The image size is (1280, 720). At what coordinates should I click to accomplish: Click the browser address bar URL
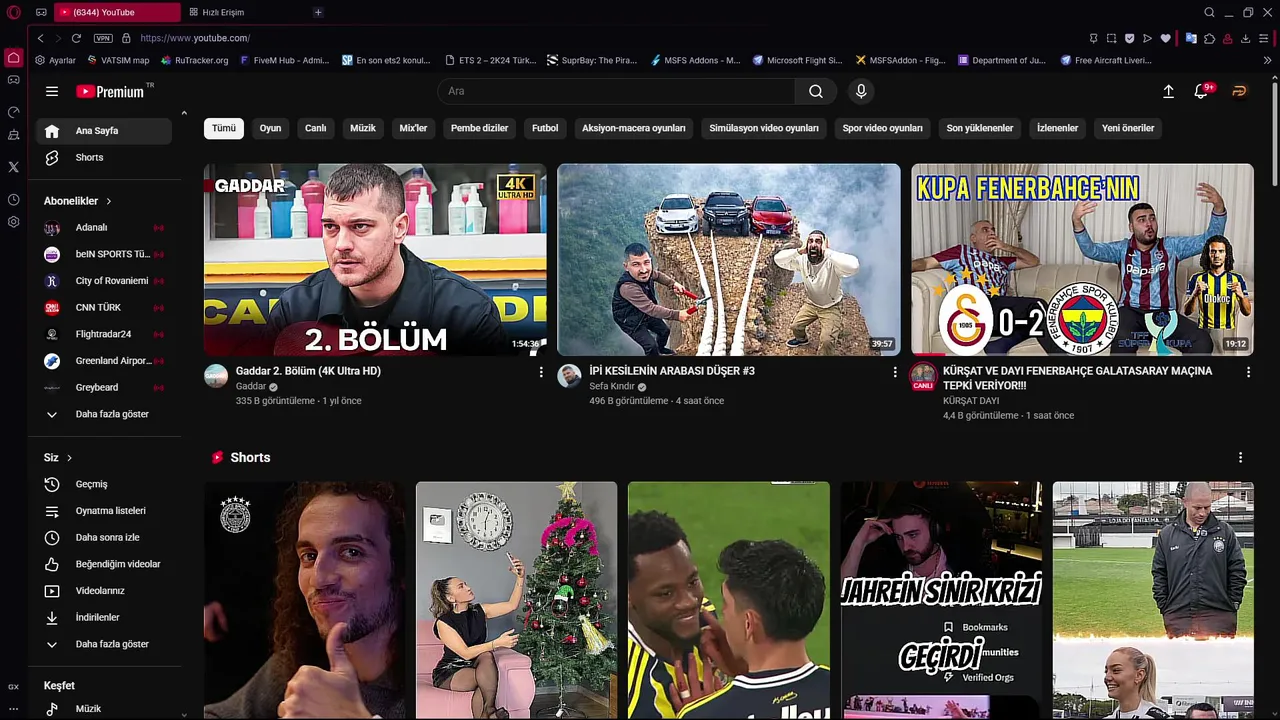(195, 38)
